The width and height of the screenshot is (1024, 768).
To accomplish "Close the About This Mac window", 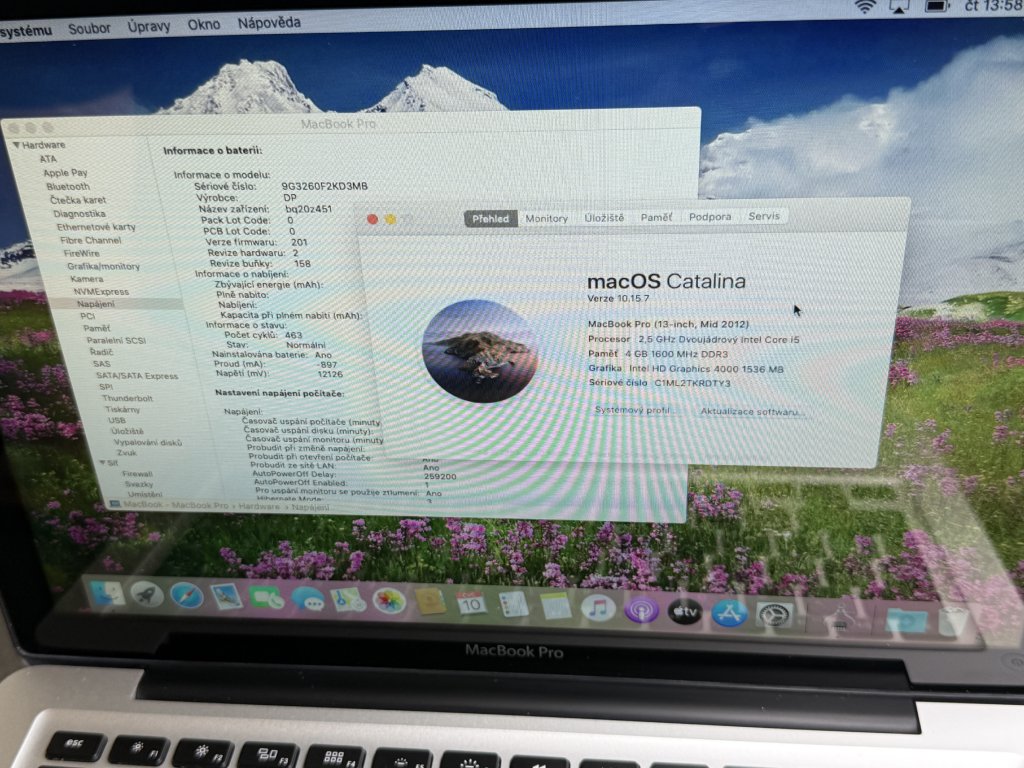I will point(372,219).
